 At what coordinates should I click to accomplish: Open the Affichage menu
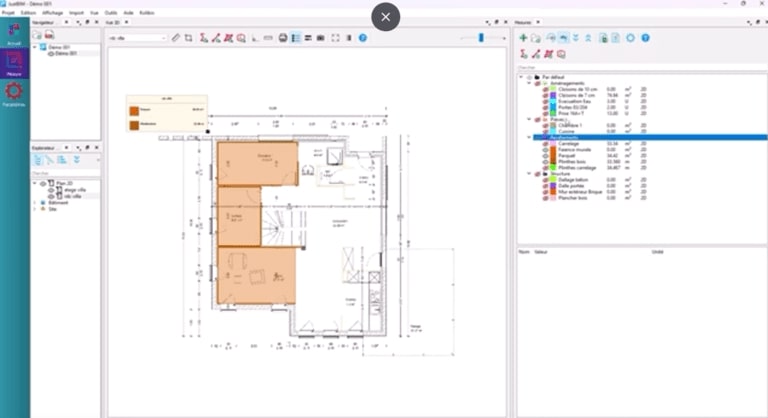[52, 13]
